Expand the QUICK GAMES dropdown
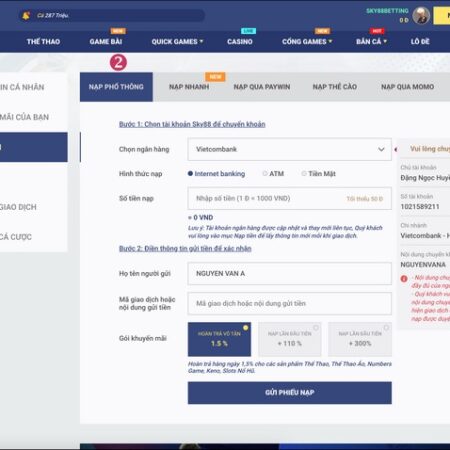Screen dimensions: 450x450 pyautogui.click(x=177, y=42)
